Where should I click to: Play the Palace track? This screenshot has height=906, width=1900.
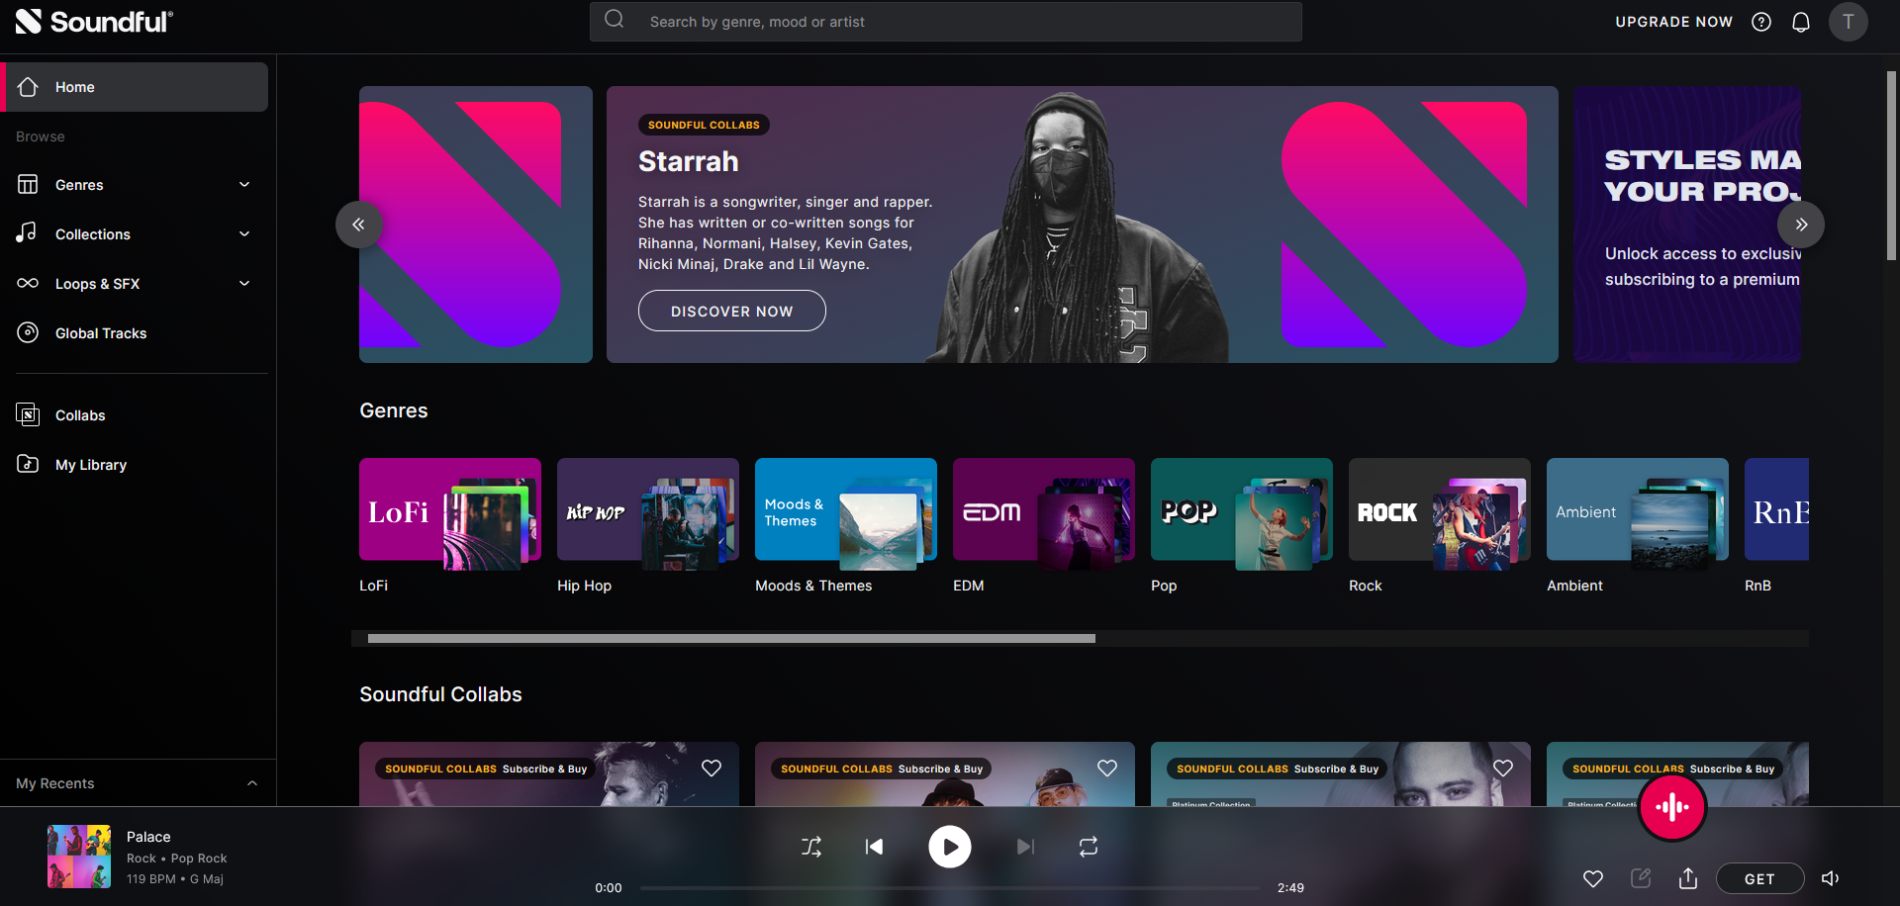point(949,847)
